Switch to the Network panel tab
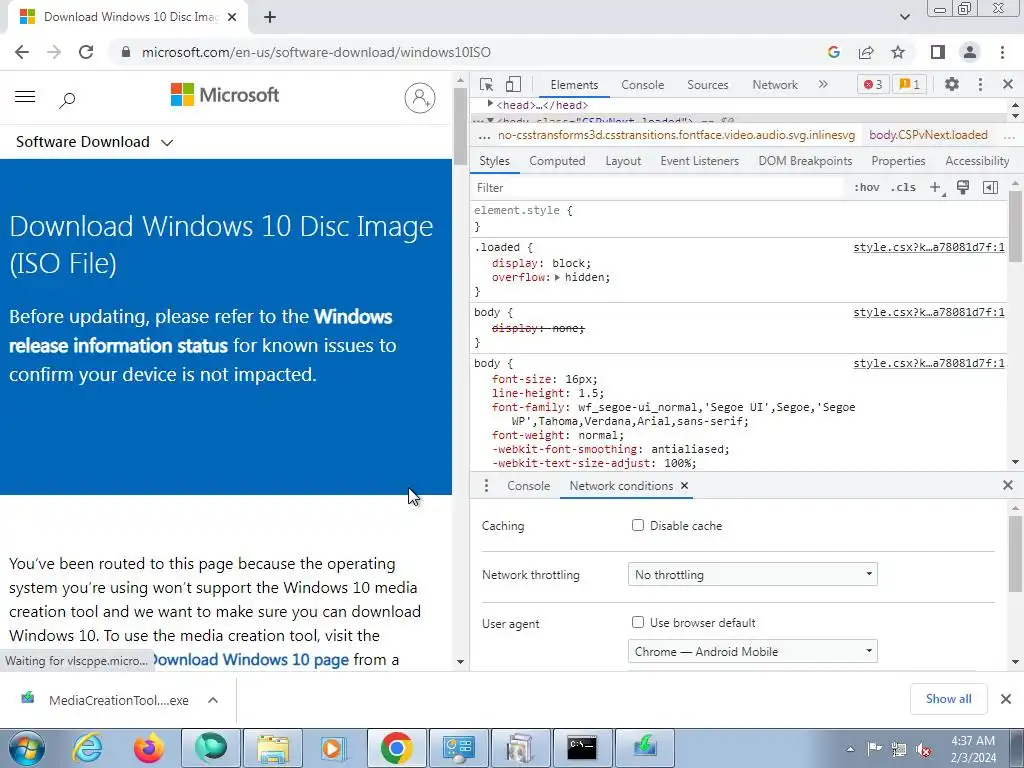 point(775,85)
